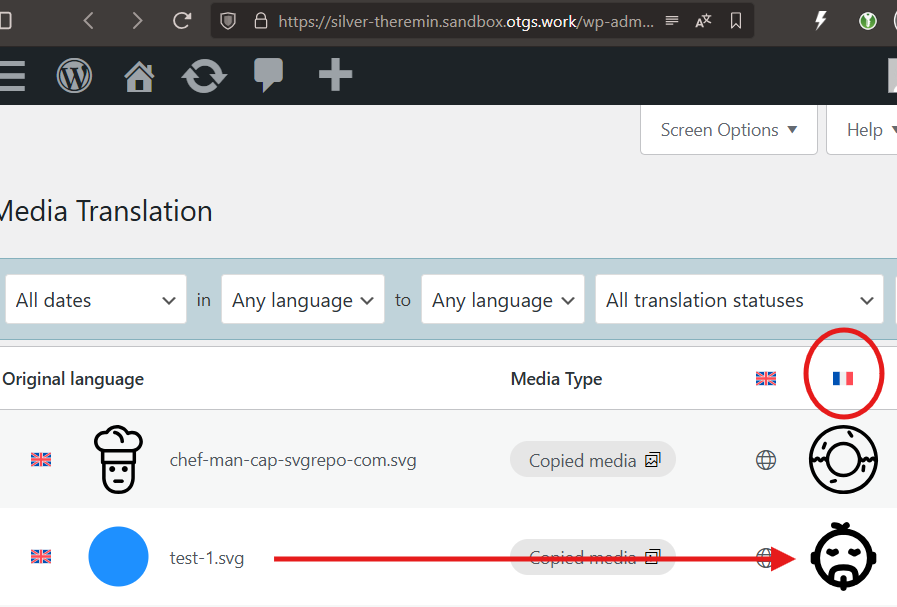
Task: Open source Any language dropdown after 'in'
Action: [302, 300]
